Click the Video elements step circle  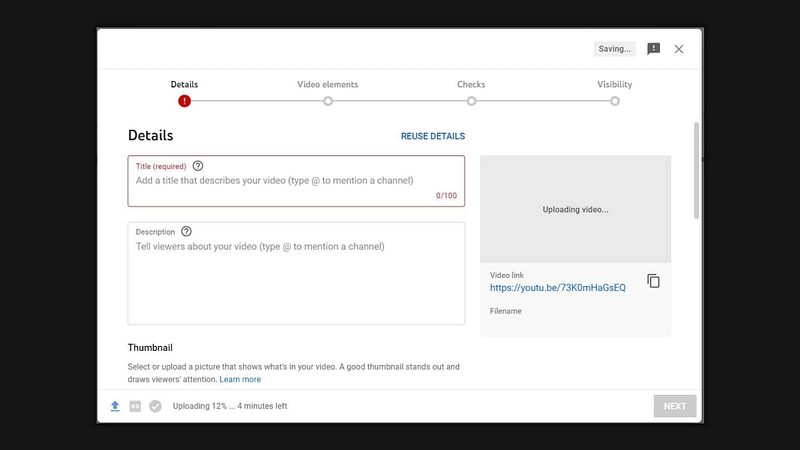328,101
